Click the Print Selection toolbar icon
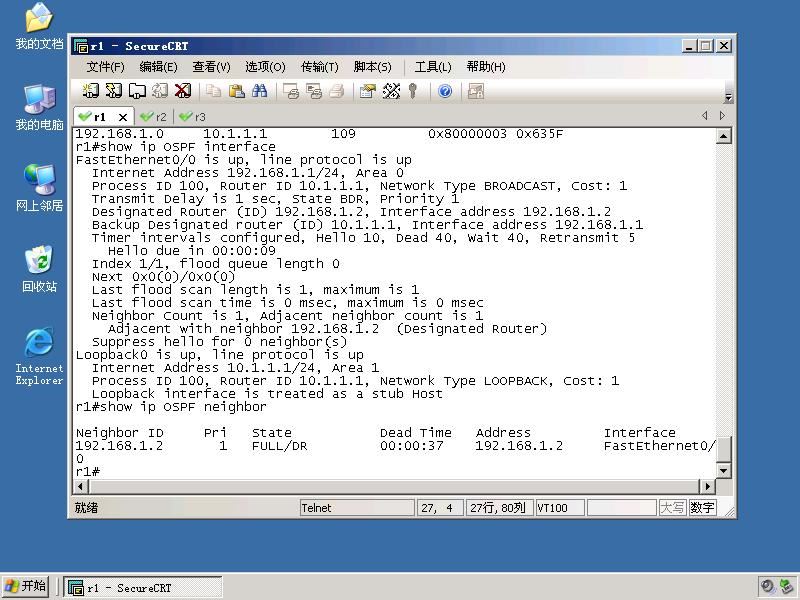The width and height of the screenshot is (800, 600). coord(314,91)
